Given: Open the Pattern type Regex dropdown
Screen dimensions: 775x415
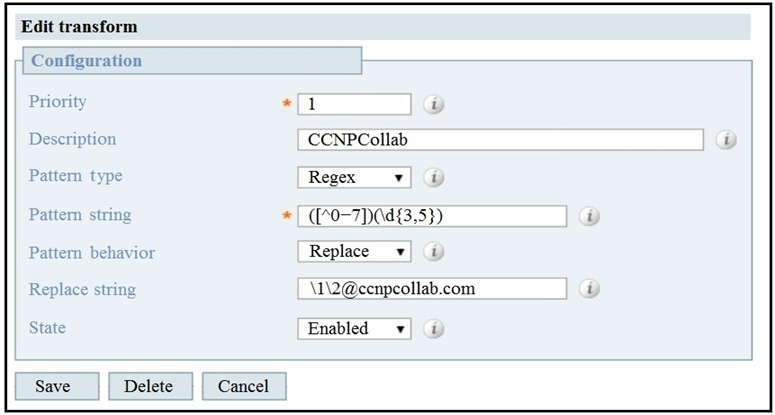Looking at the screenshot, I should tap(354, 178).
